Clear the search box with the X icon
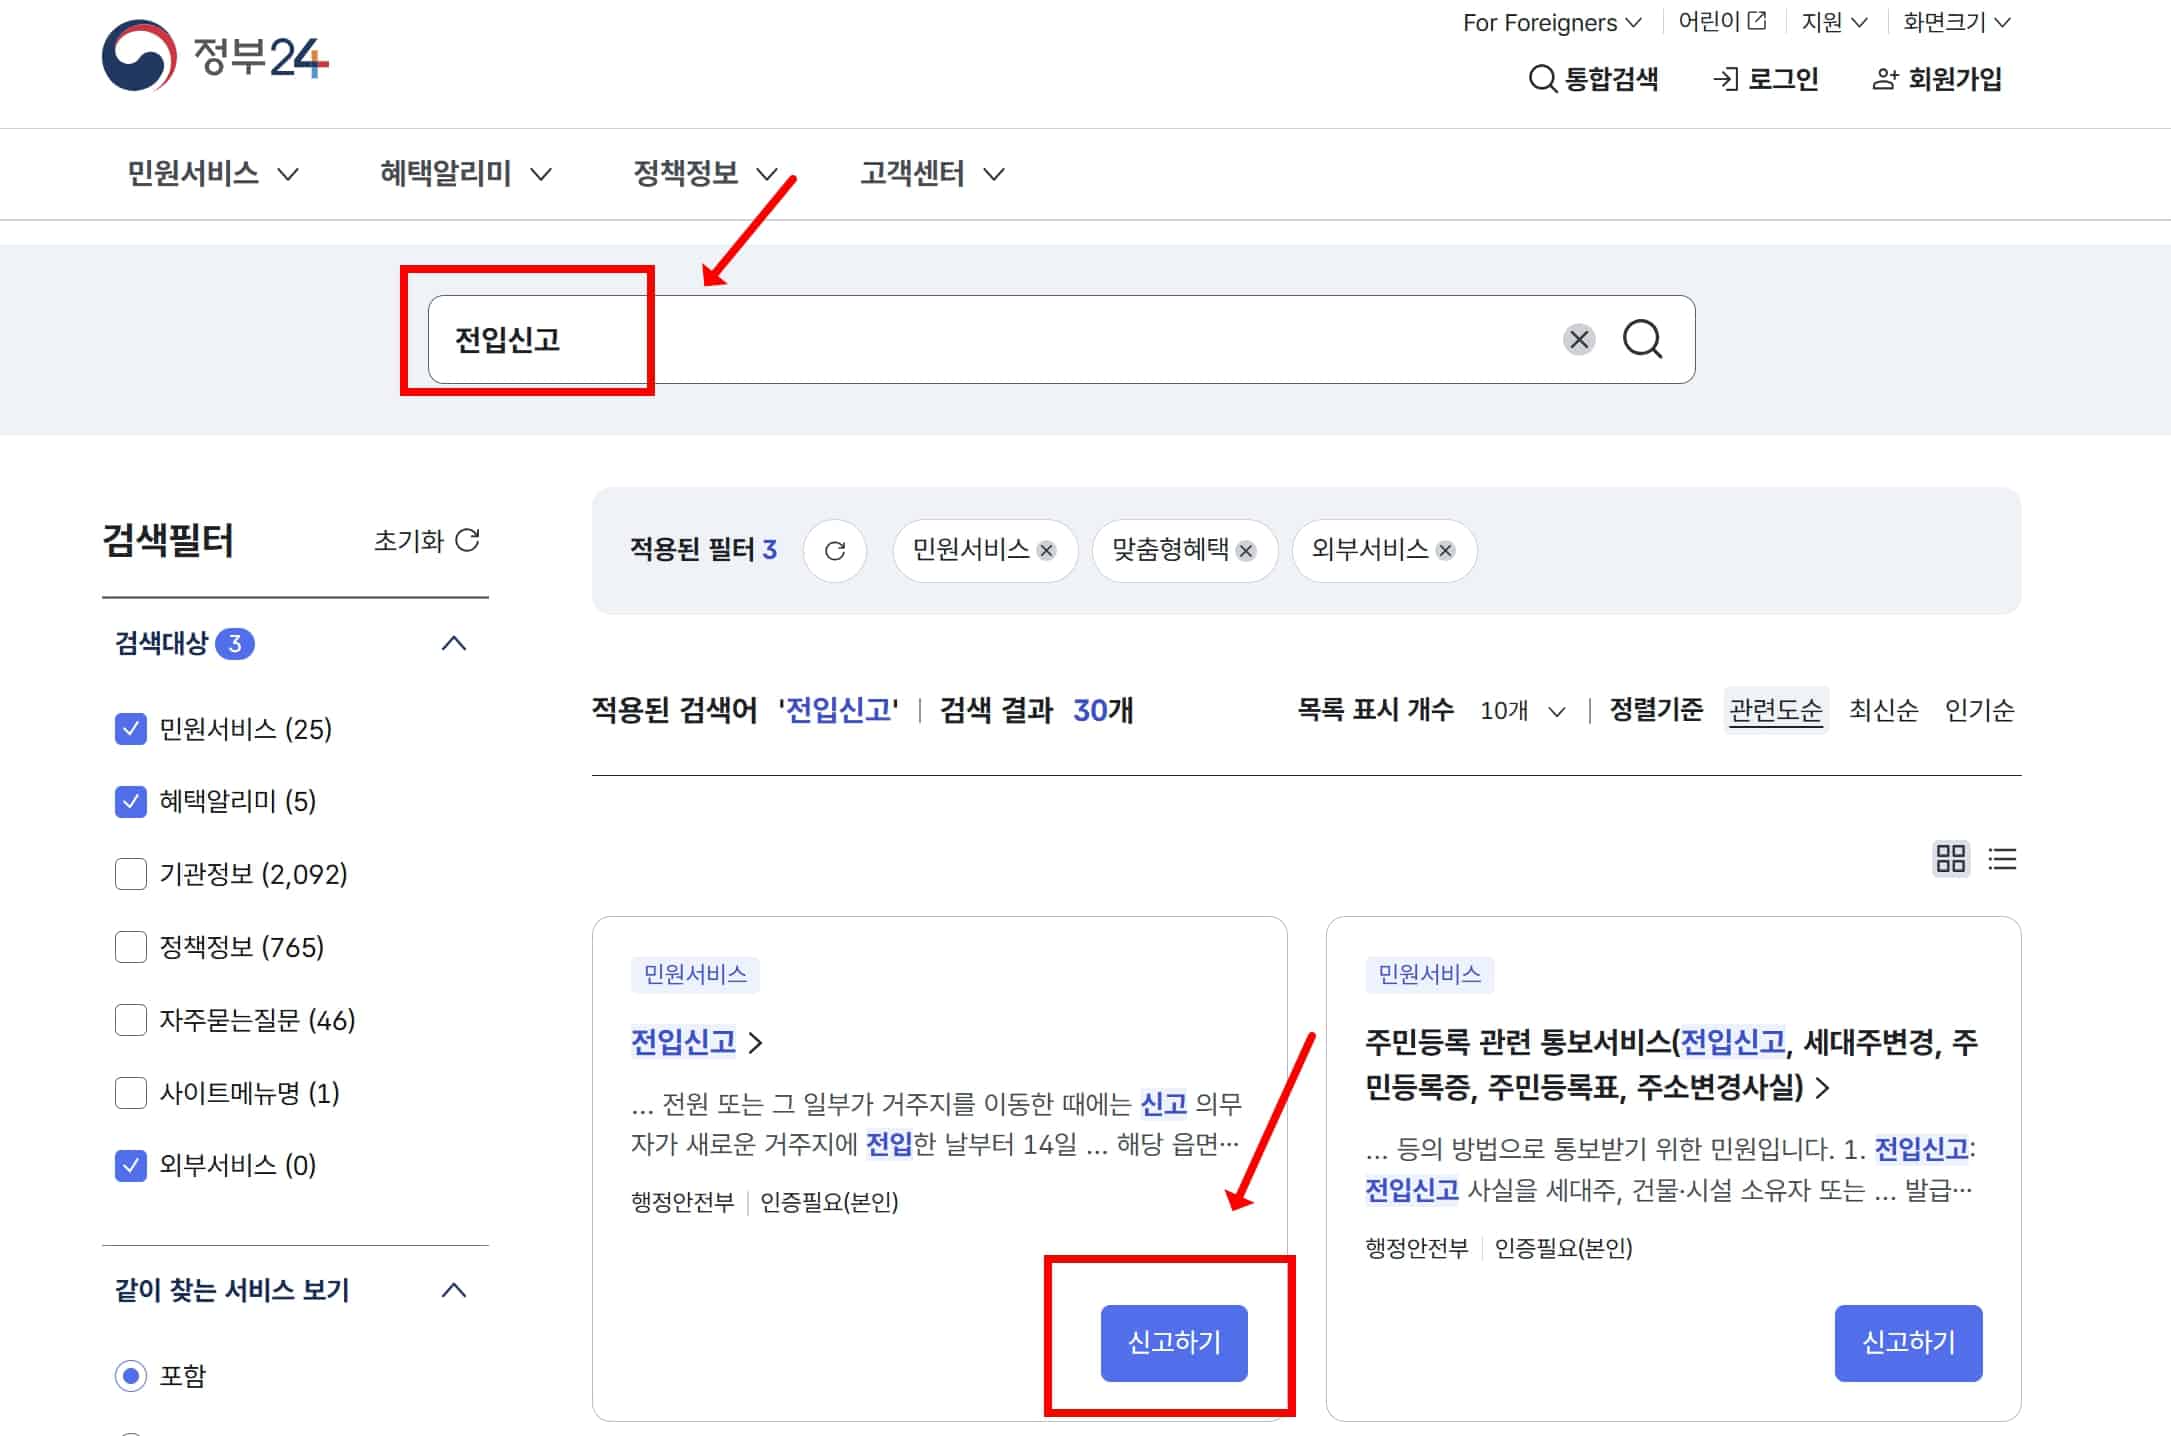This screenshot has height=1436, width=2171. [x=1579, y=340]
